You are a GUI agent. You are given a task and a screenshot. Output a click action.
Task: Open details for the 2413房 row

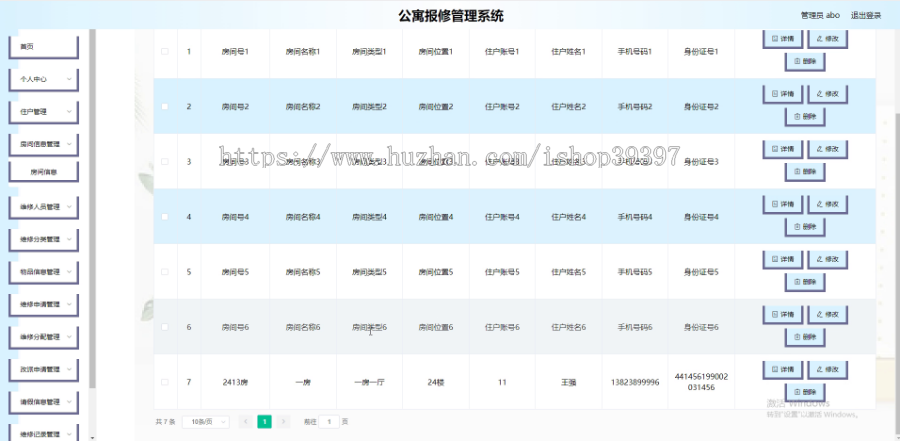pos(782,370)
